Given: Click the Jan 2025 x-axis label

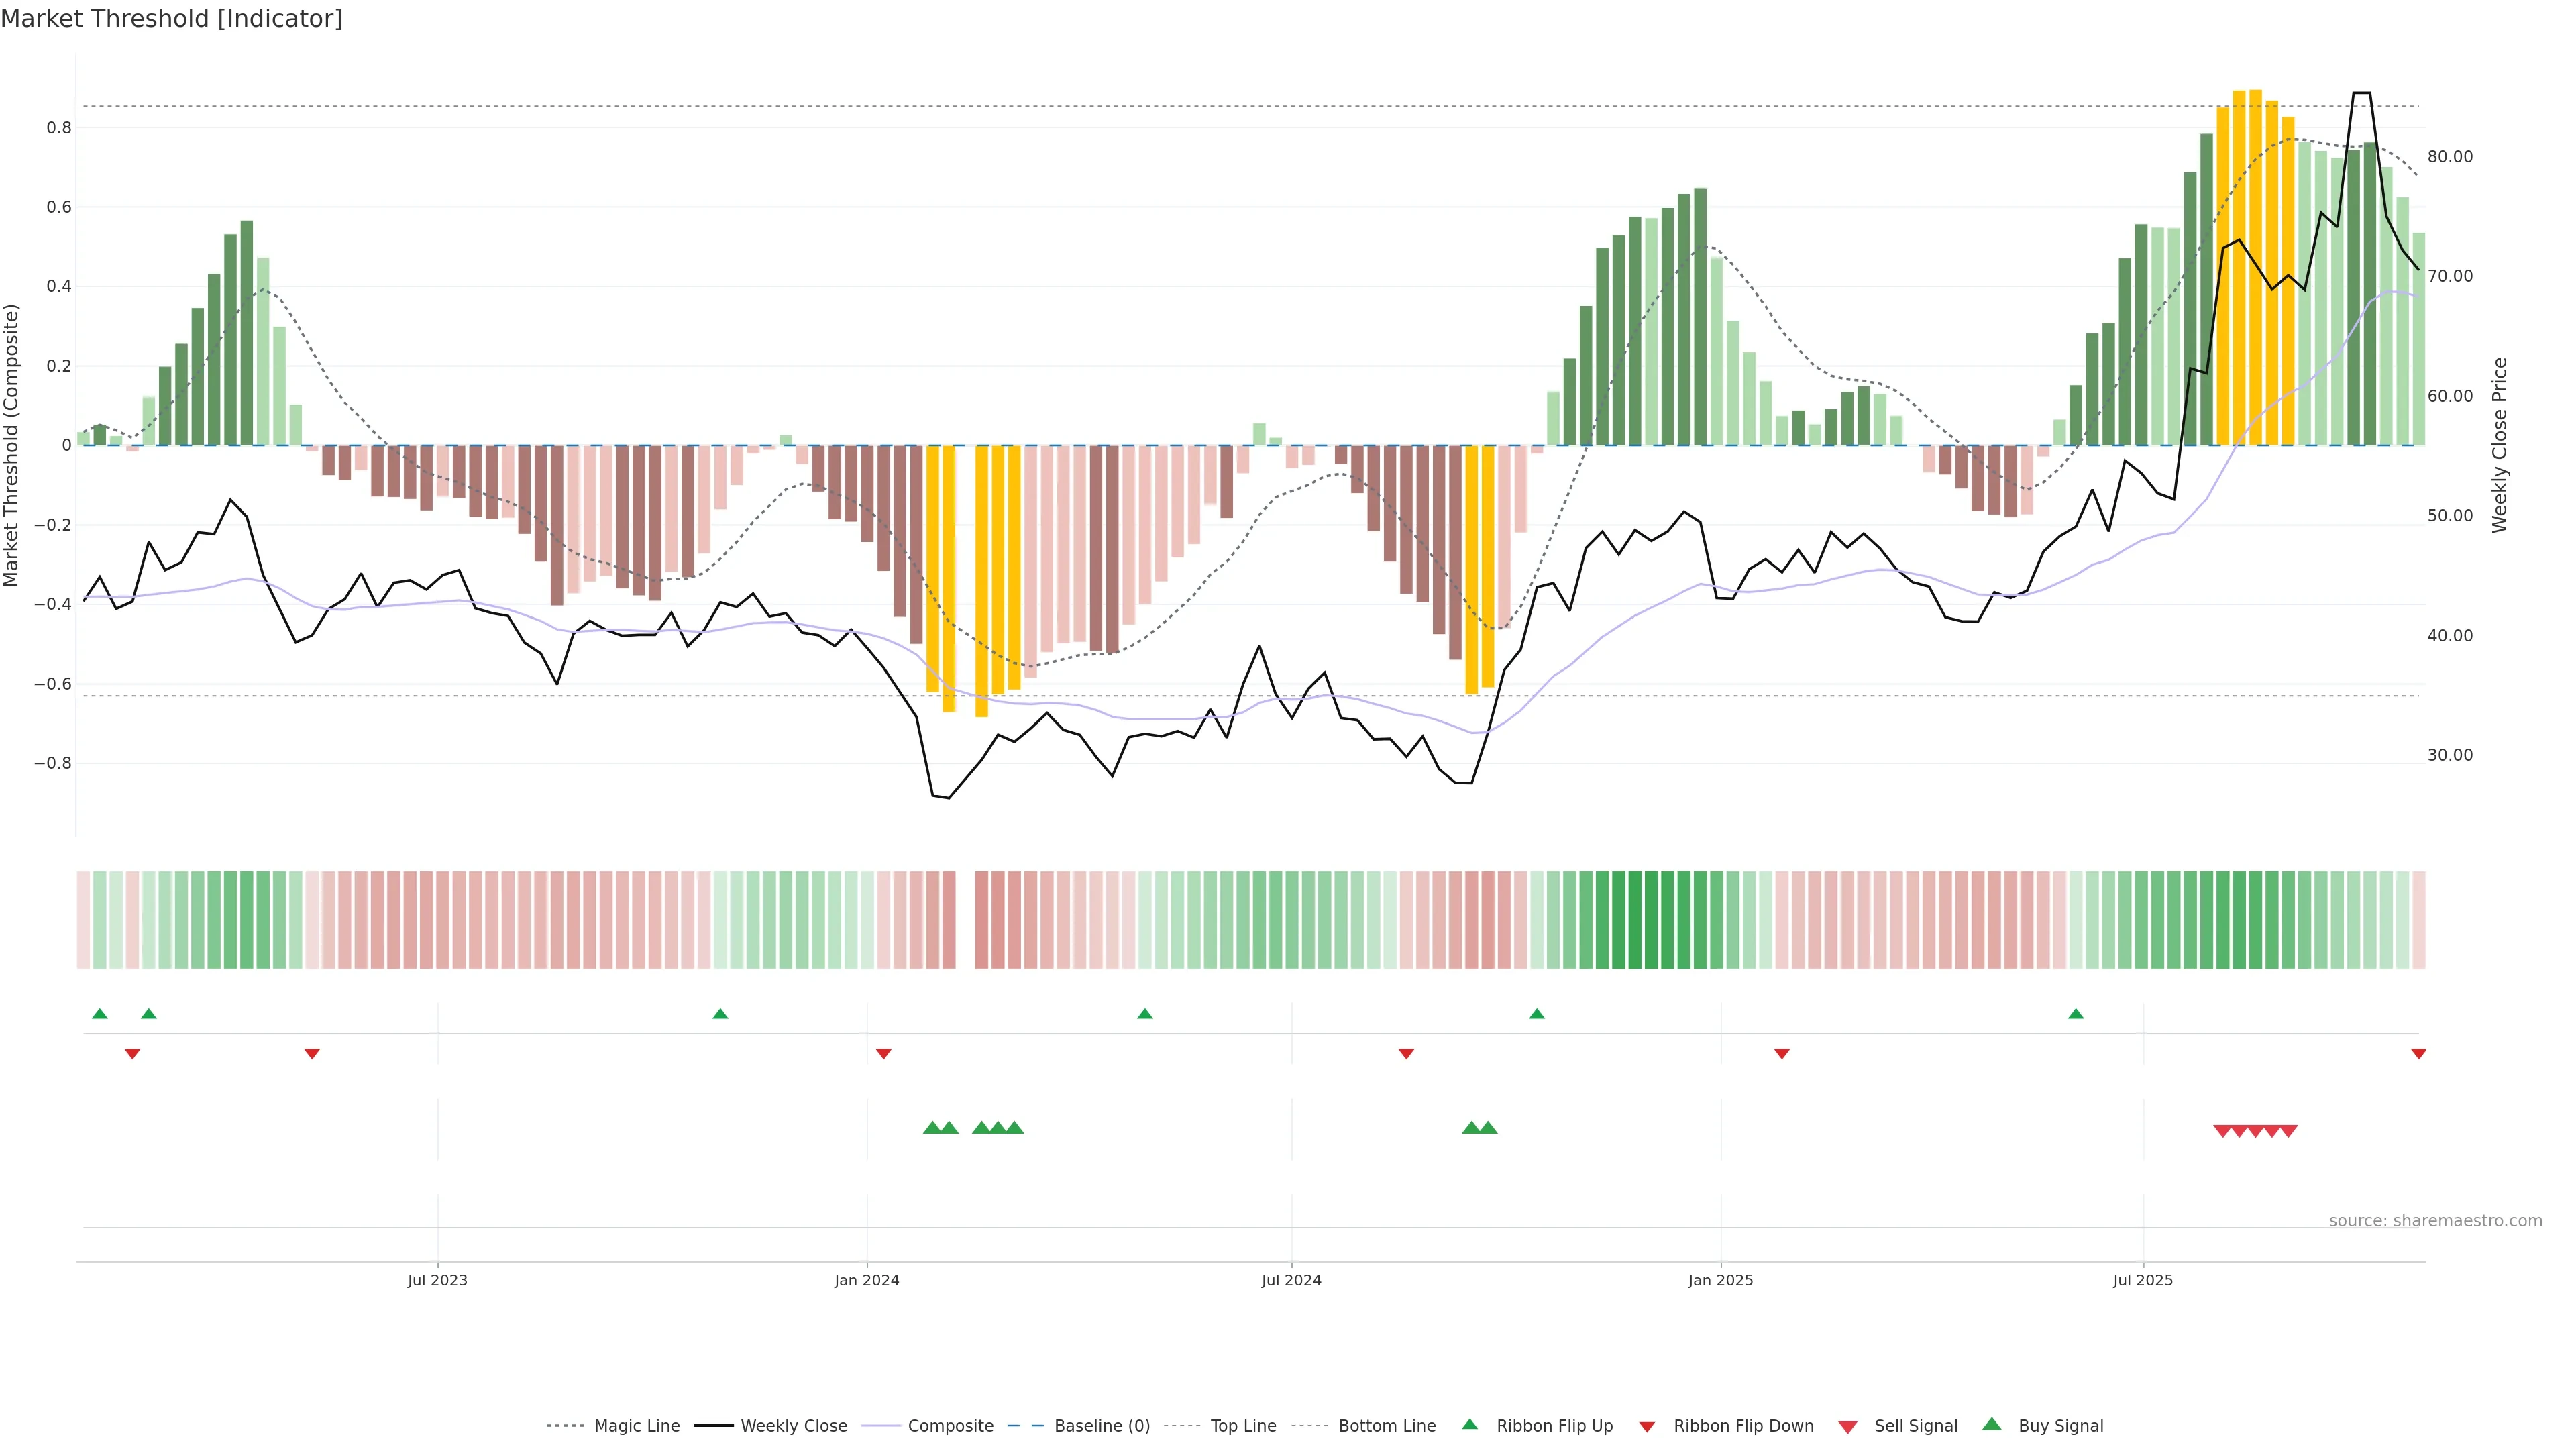Looking at the screenshot, I should pyautogui.click(x=1720, y=1280).
